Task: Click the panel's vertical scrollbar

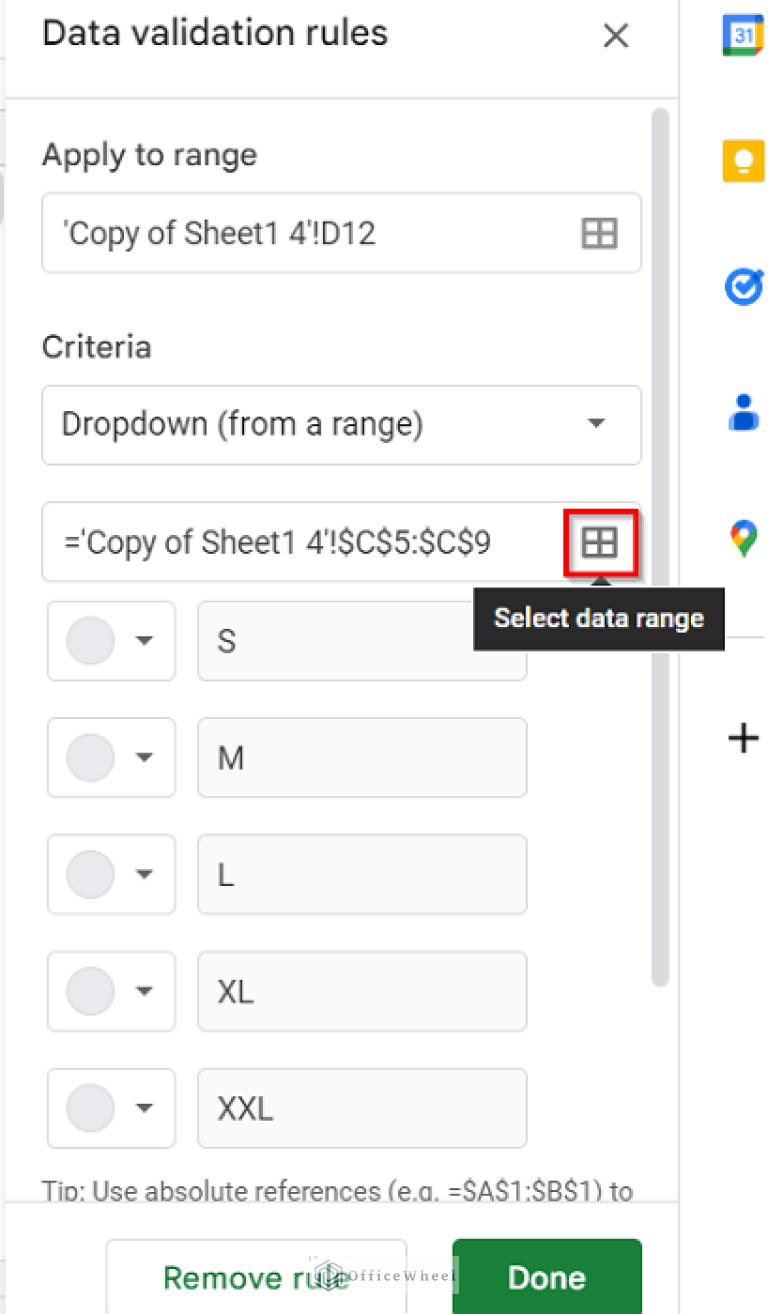Action: click(661, 550)
